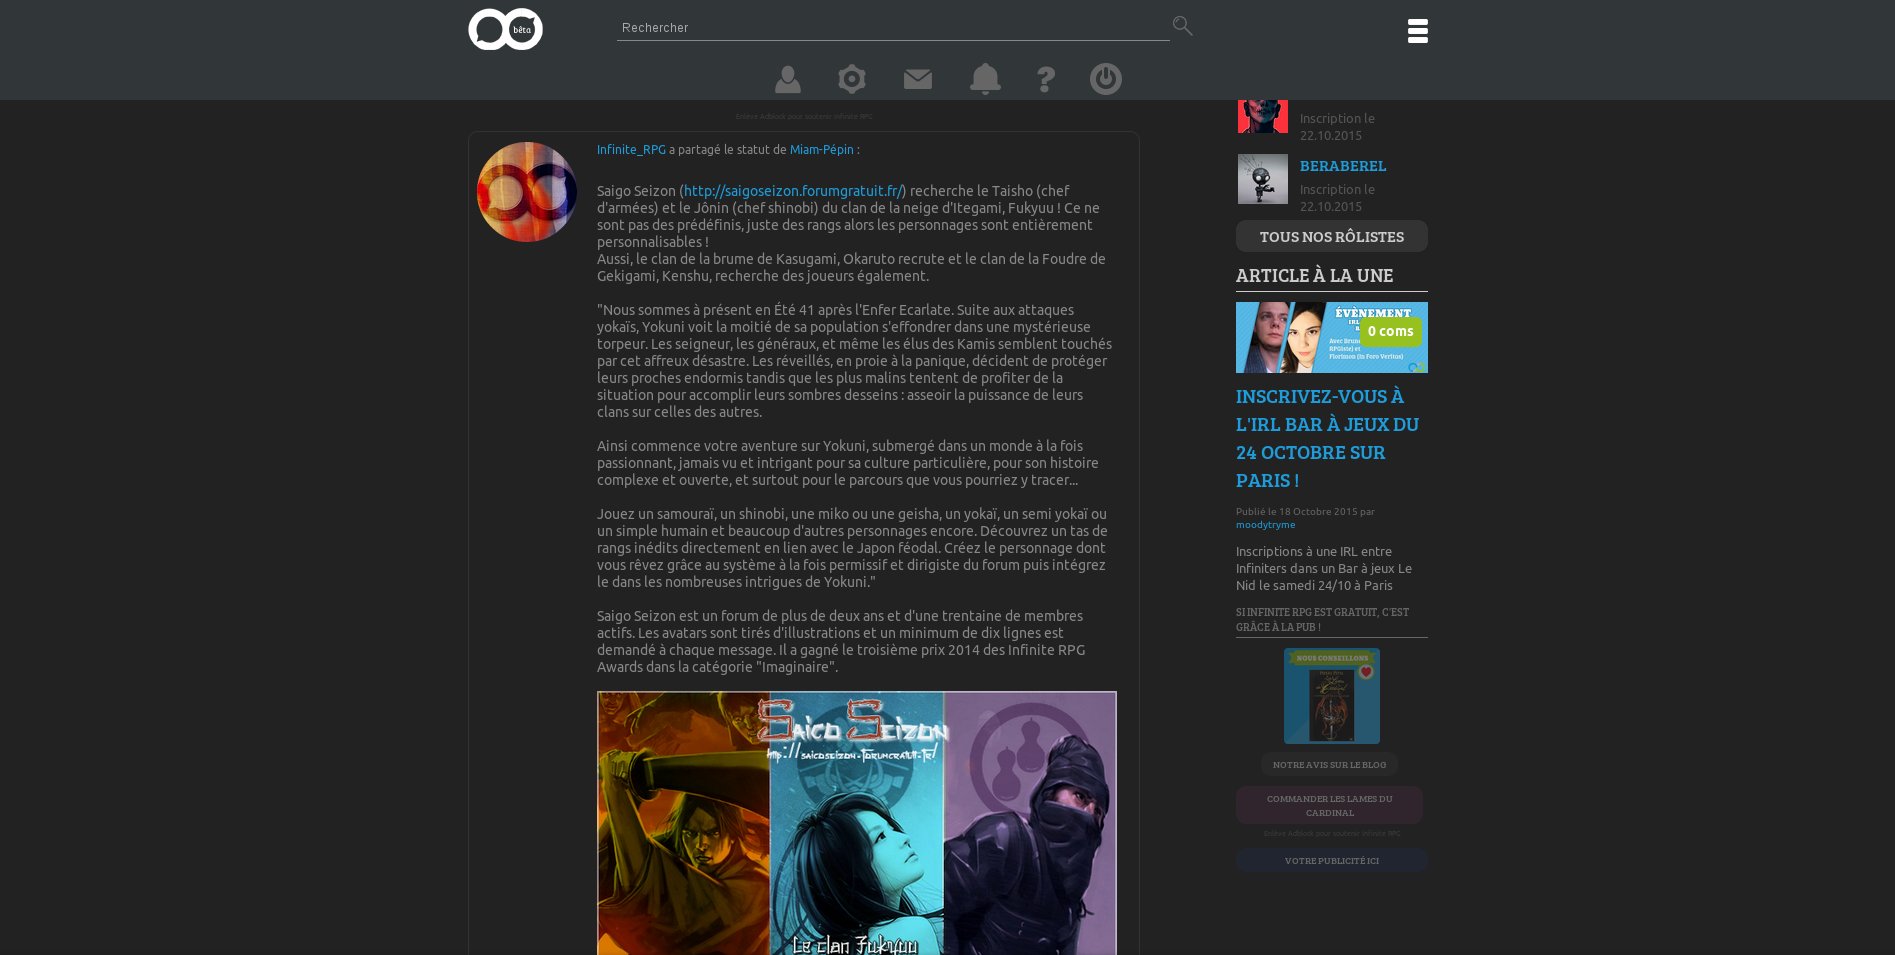Viewport: 1895px width, 955px height.
Task: Click BERABEREL's 'Inscription le 22.10.2015' text
Action: coord(1337,198)
